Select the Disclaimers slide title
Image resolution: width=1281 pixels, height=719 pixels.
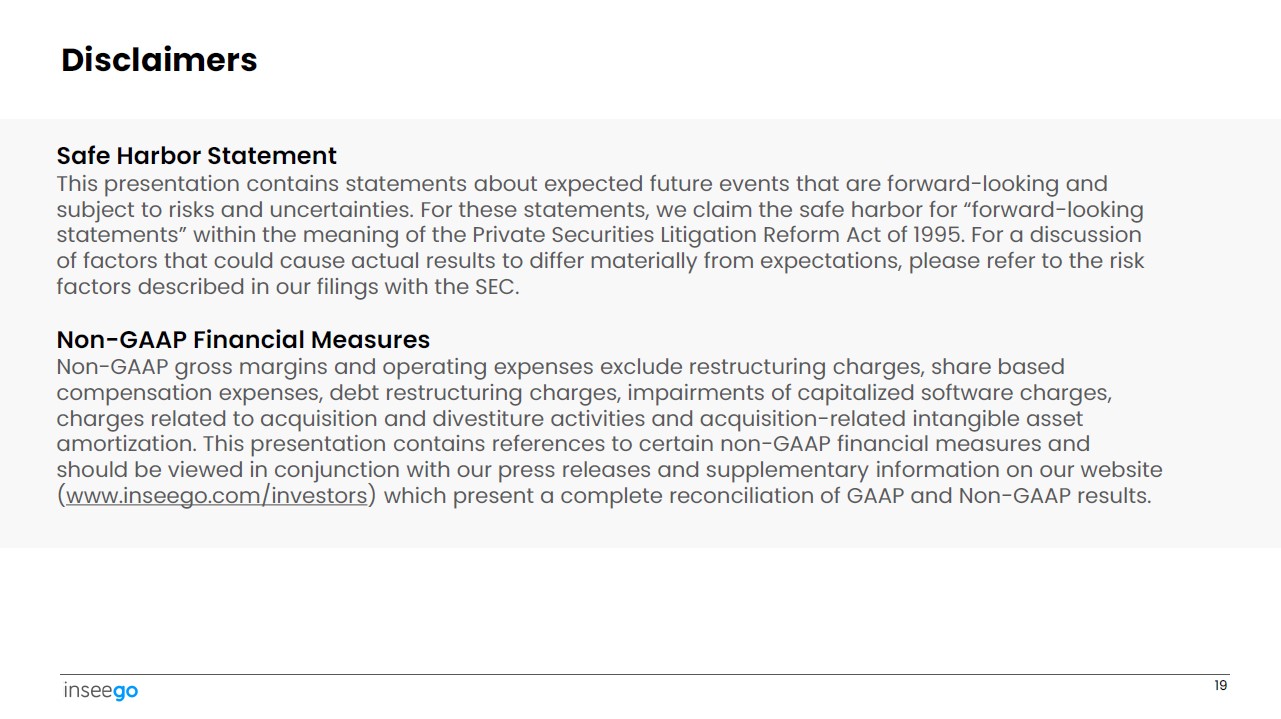(159, 60)
